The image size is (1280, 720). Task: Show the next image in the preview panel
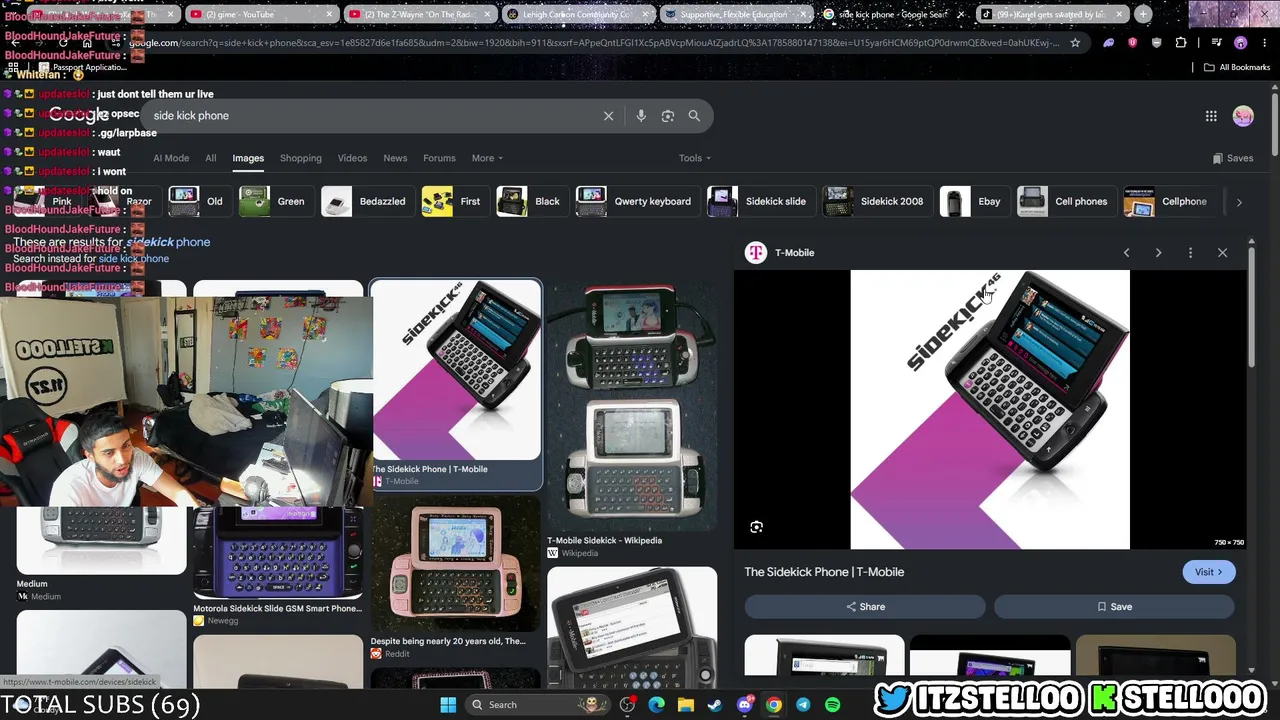coord(1158,253)
